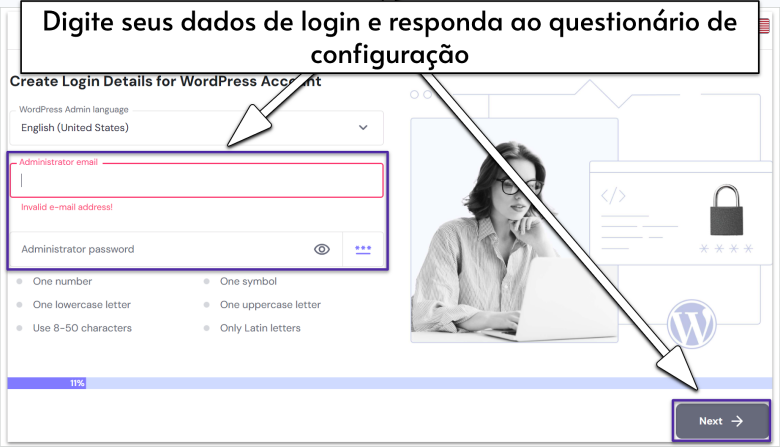The height and width of the screenshot is (447, 780).
Task: Open the WordPress Admin language dropdown
Action: 196,128
